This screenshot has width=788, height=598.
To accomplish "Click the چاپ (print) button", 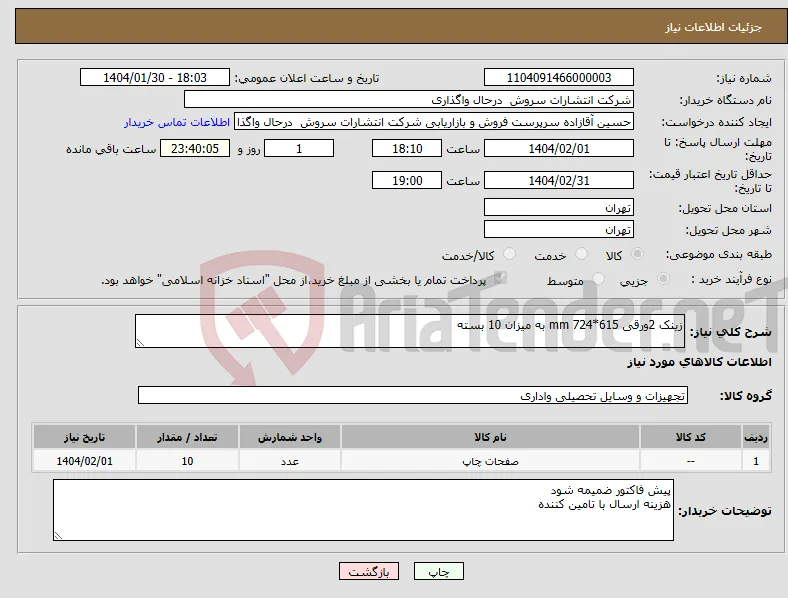I will (x=439, y=571).
